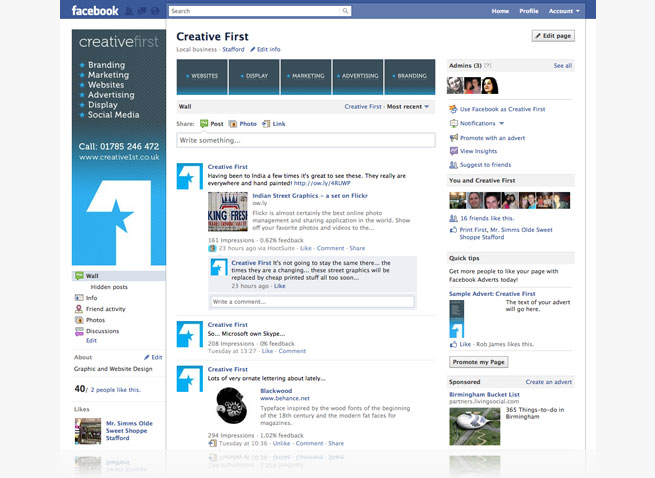655x478 pixels.
Task: Click Birmingham Bucket List ad image
Action: coord(475,427)
